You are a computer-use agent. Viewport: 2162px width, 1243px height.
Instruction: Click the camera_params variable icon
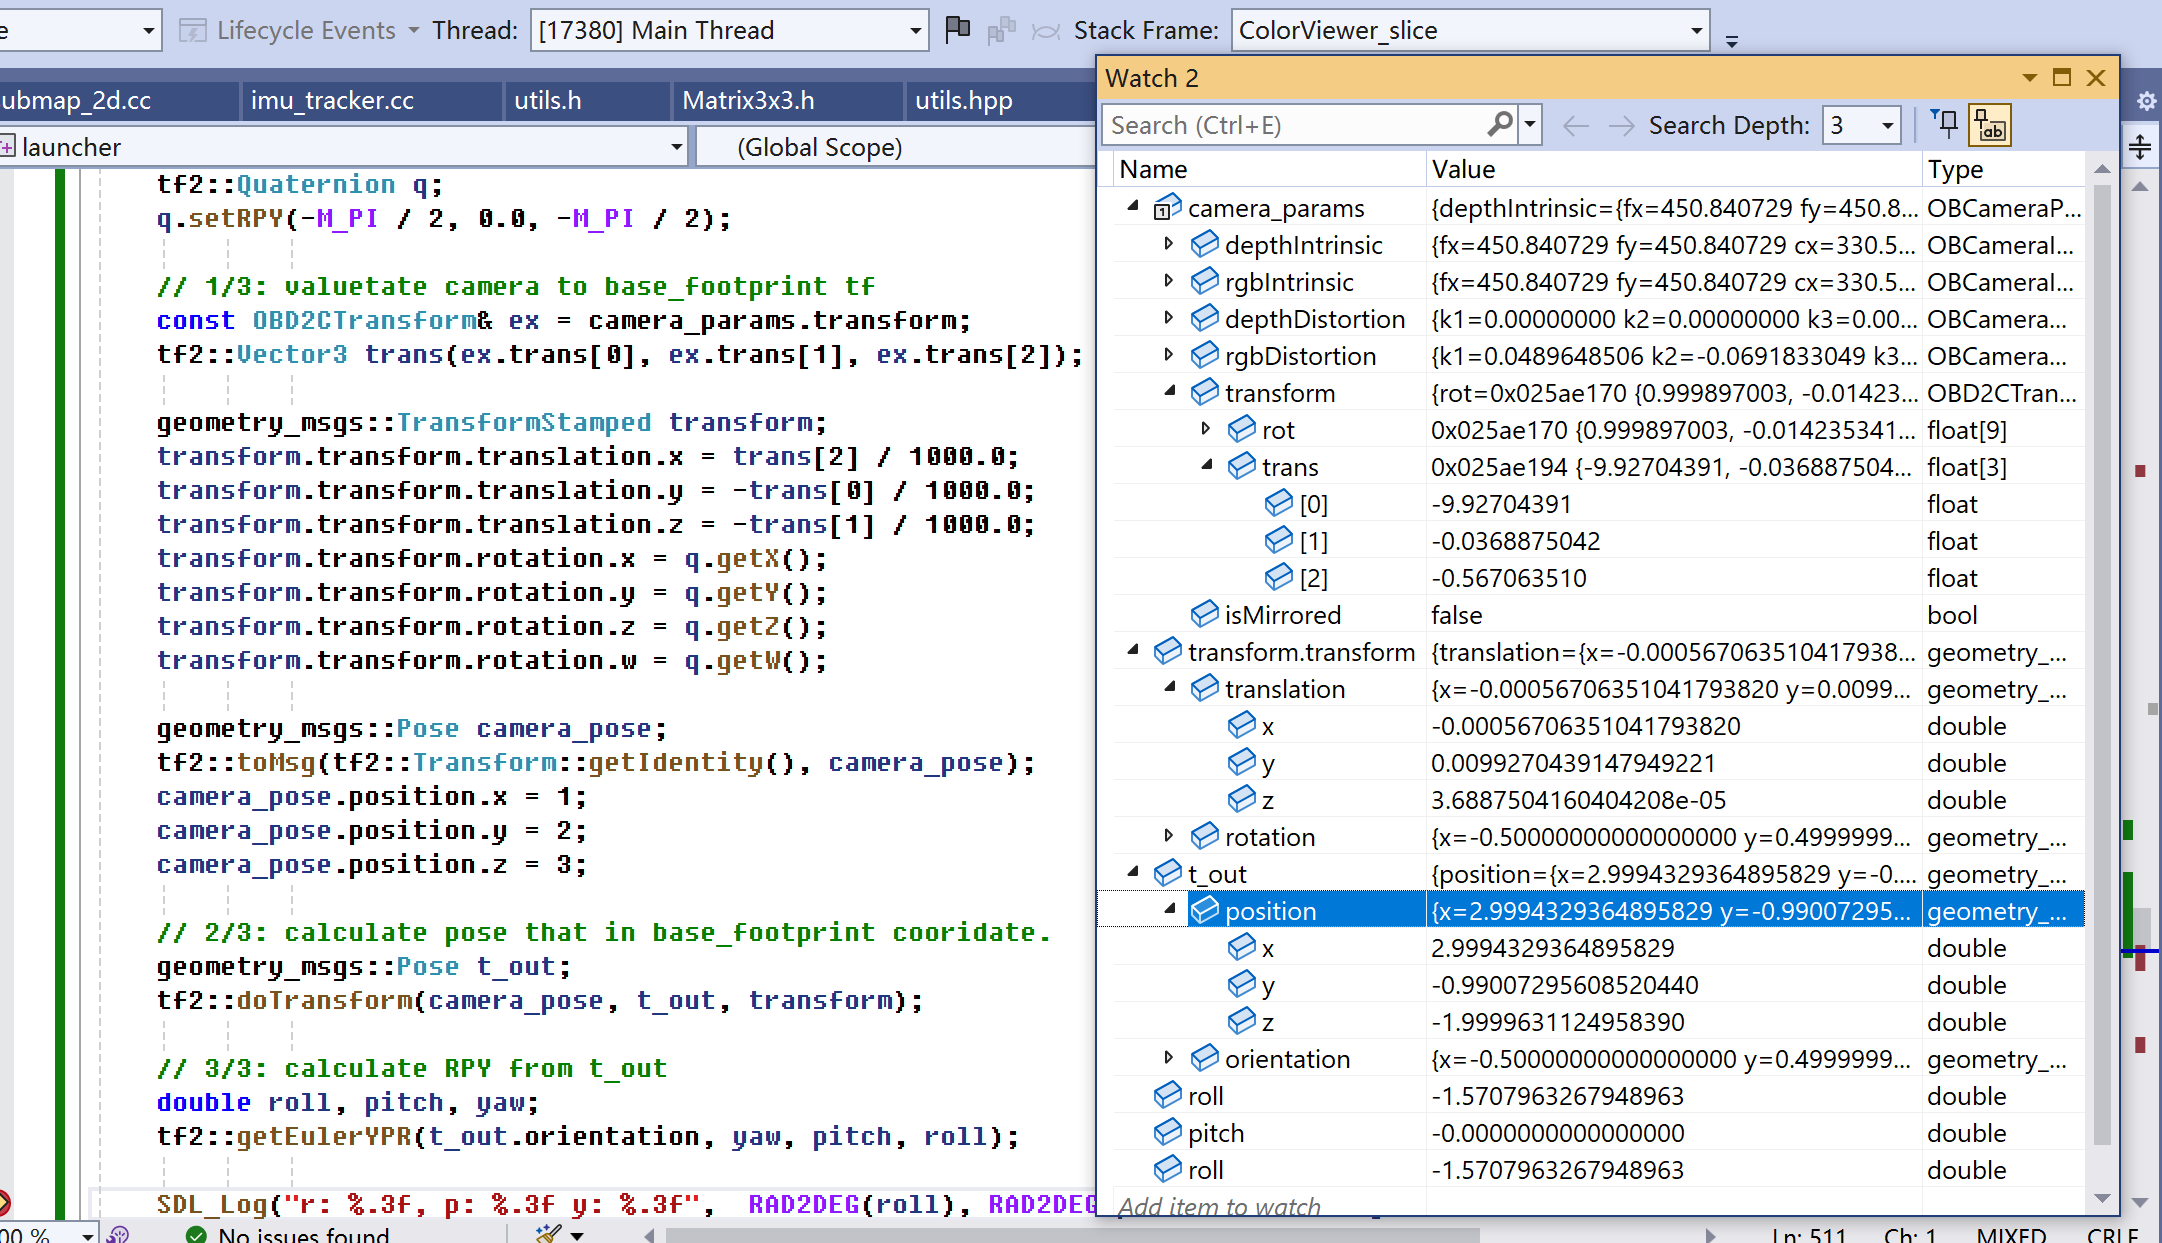click(x=1168, y=207)
